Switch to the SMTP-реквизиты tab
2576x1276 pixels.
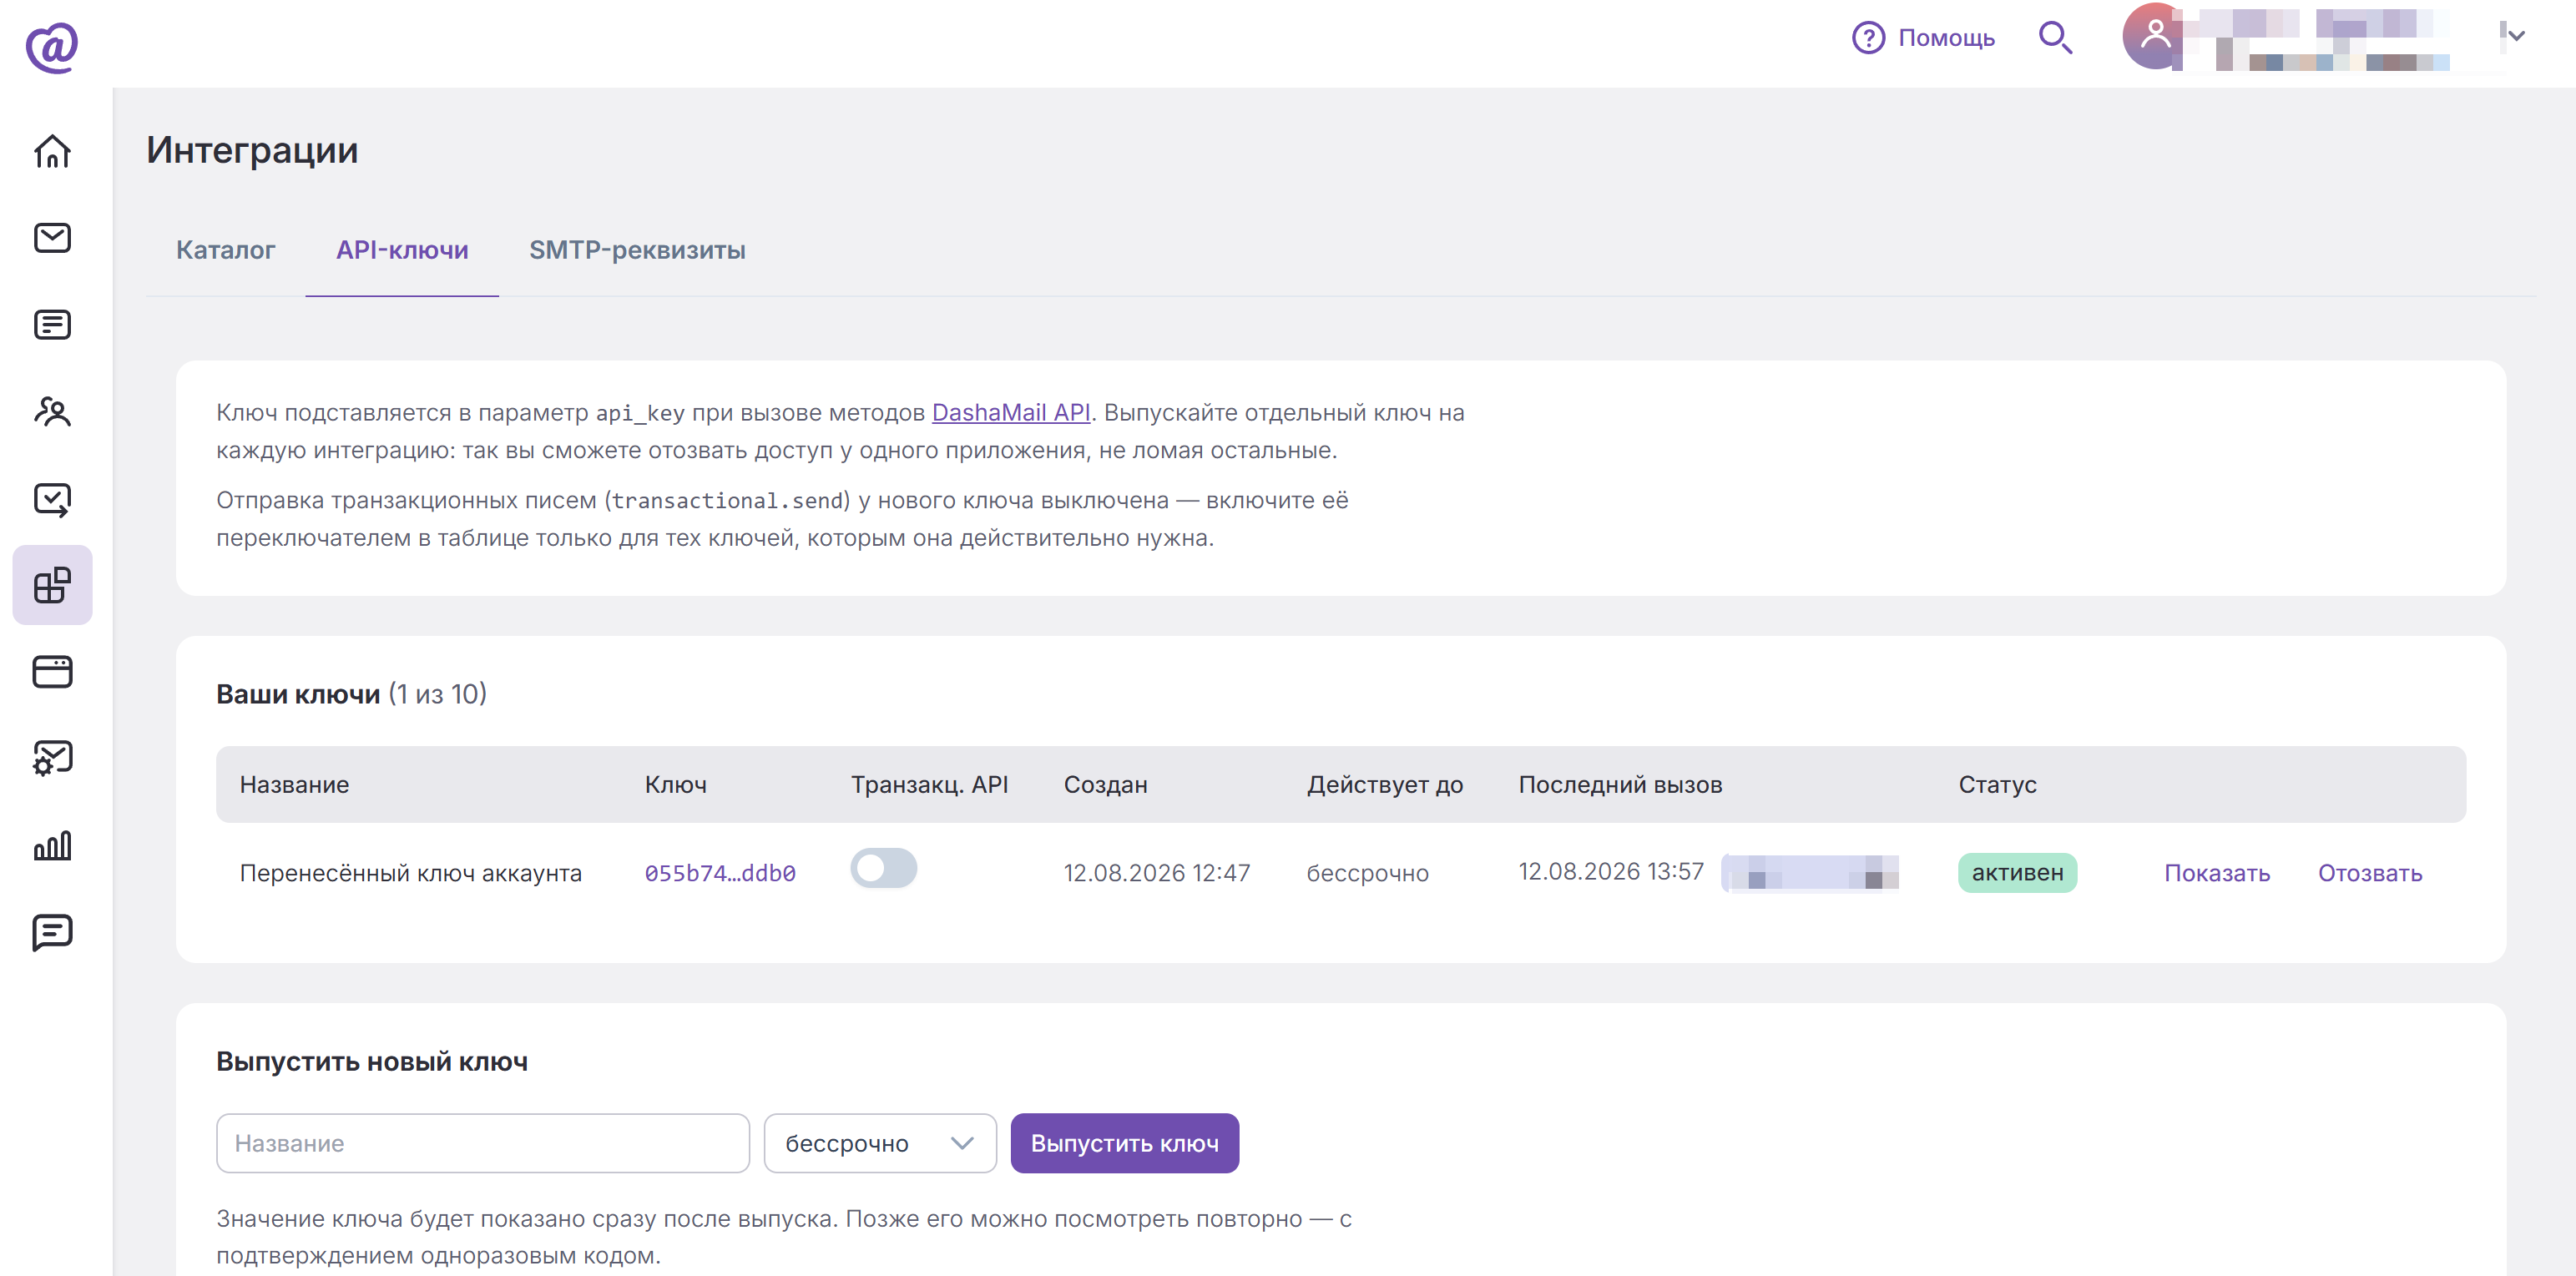coord(637,250)
